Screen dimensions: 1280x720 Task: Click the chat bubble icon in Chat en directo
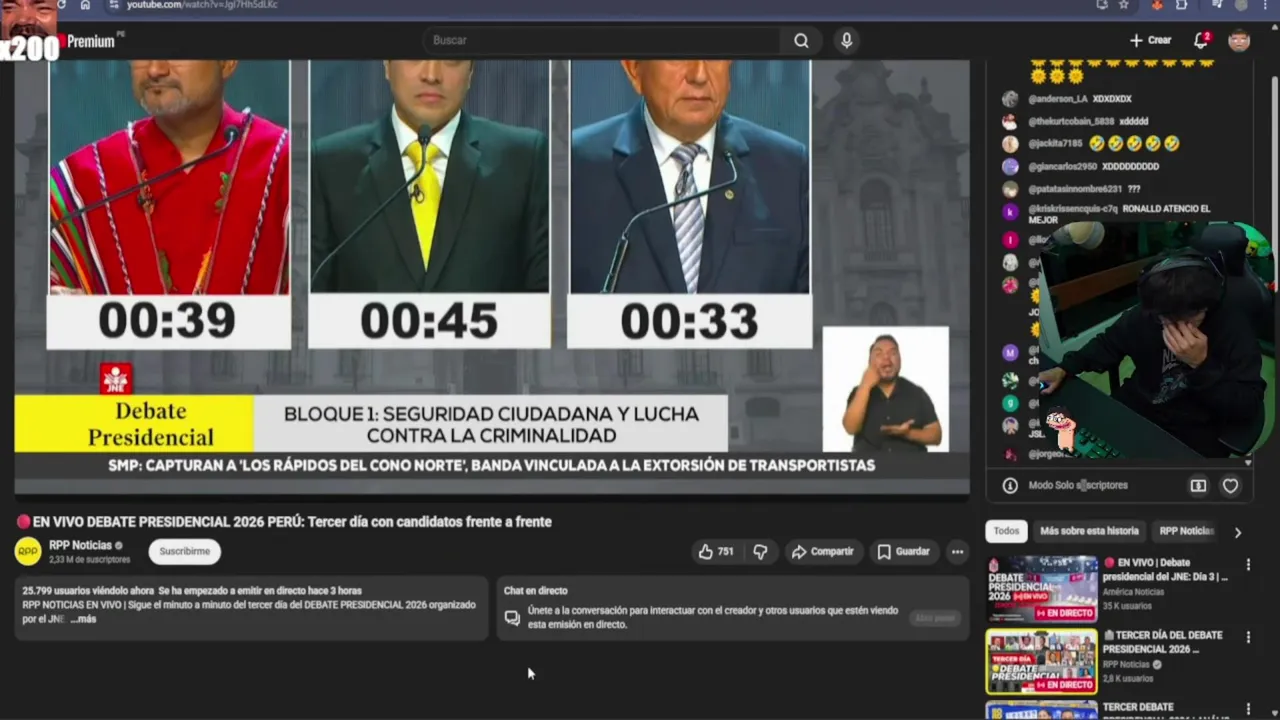[512, 618]
